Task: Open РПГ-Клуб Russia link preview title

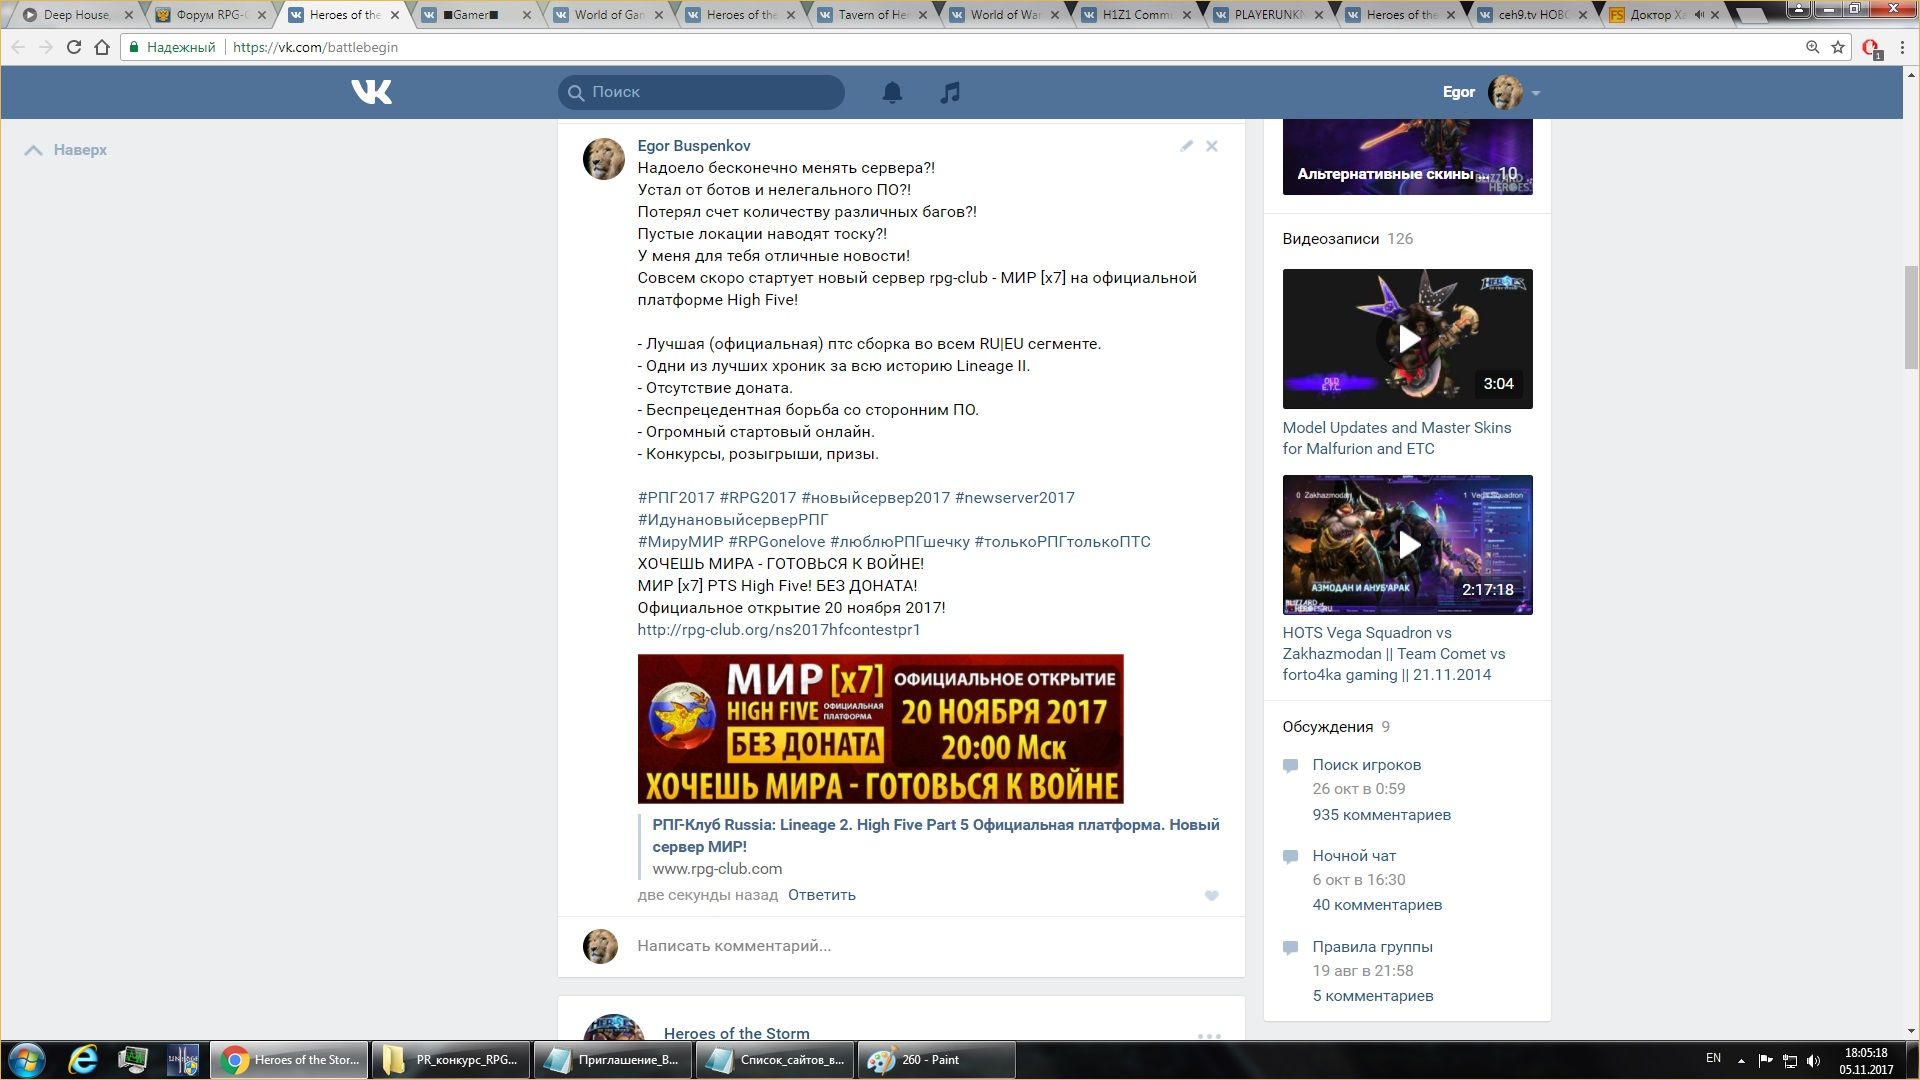Action: 936,836
